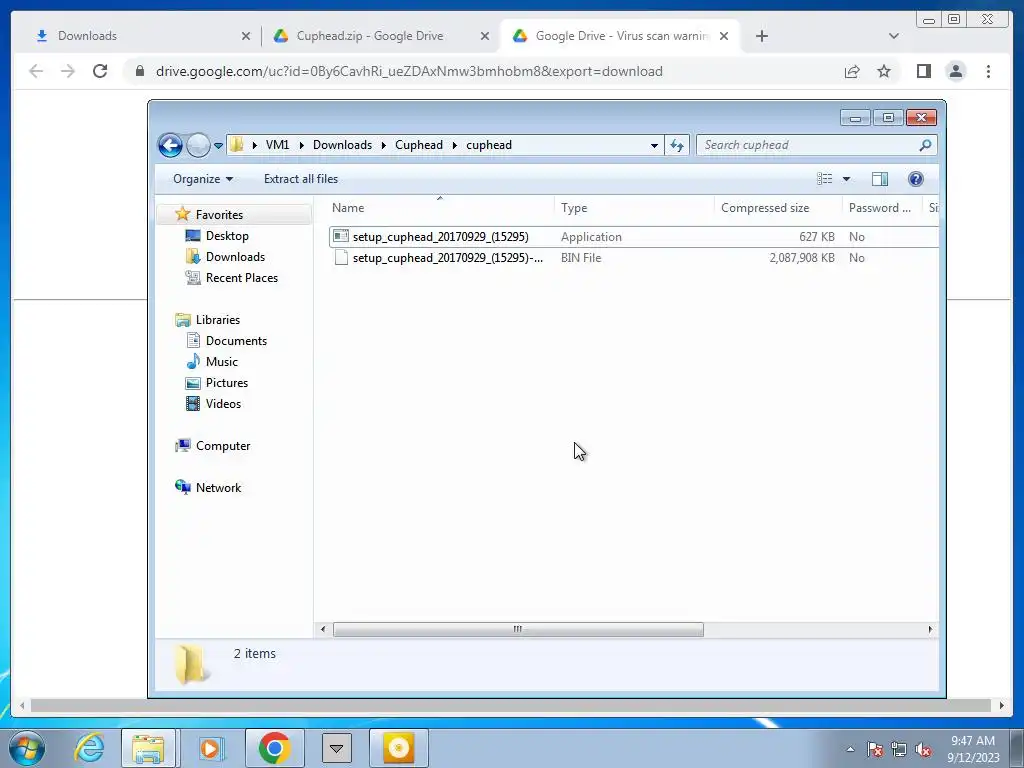The width and height of the screenshot is (1024, 768).
Task: Open the view options dropdown arrow
Action: pos(846,179)
